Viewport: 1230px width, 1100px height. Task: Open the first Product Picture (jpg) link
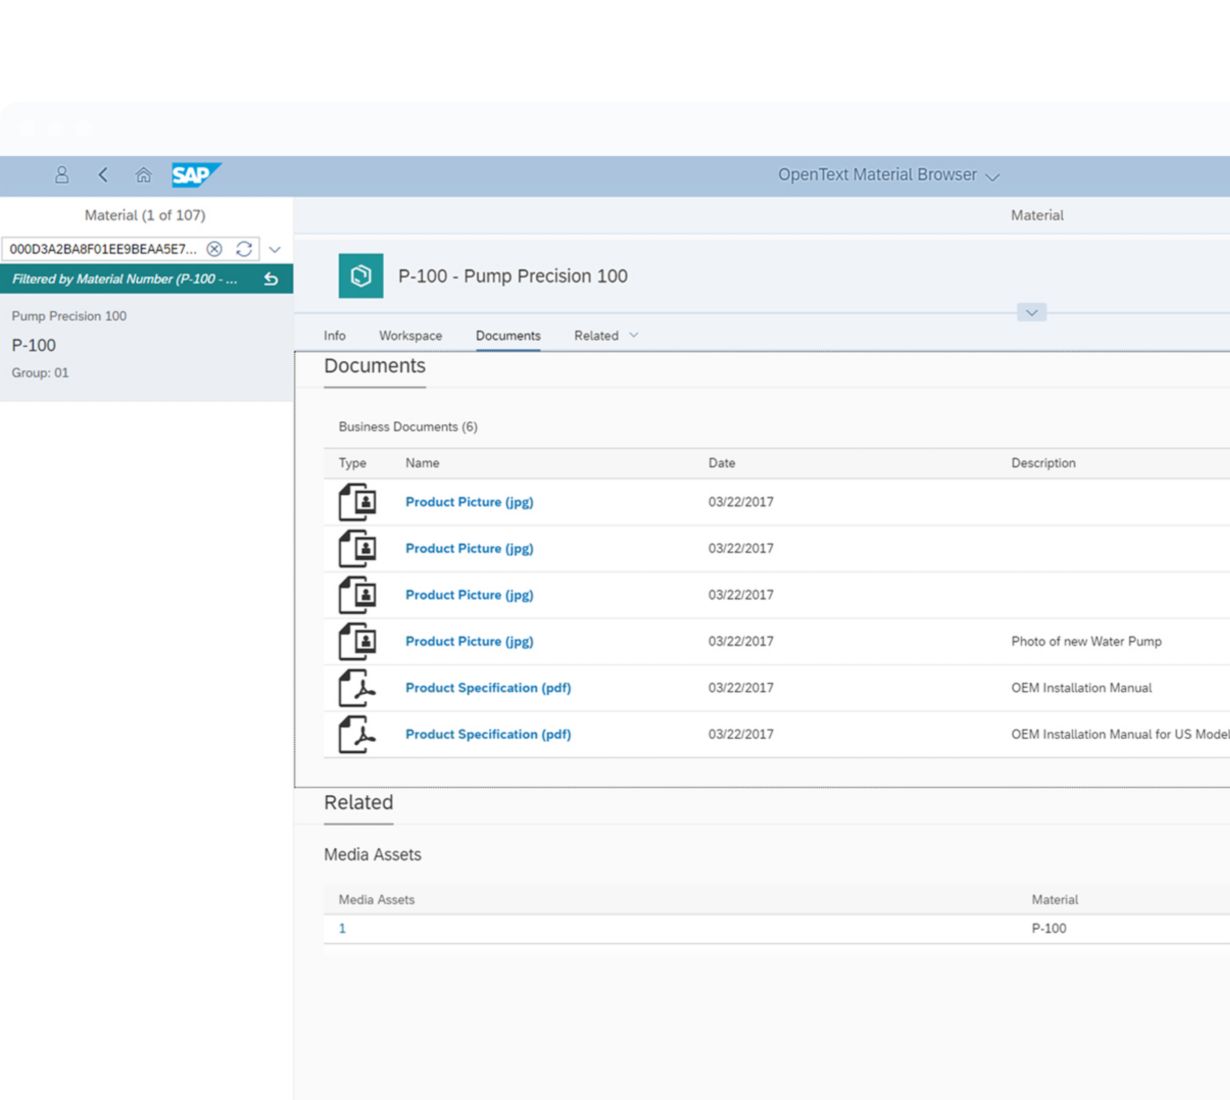[469, 502]
